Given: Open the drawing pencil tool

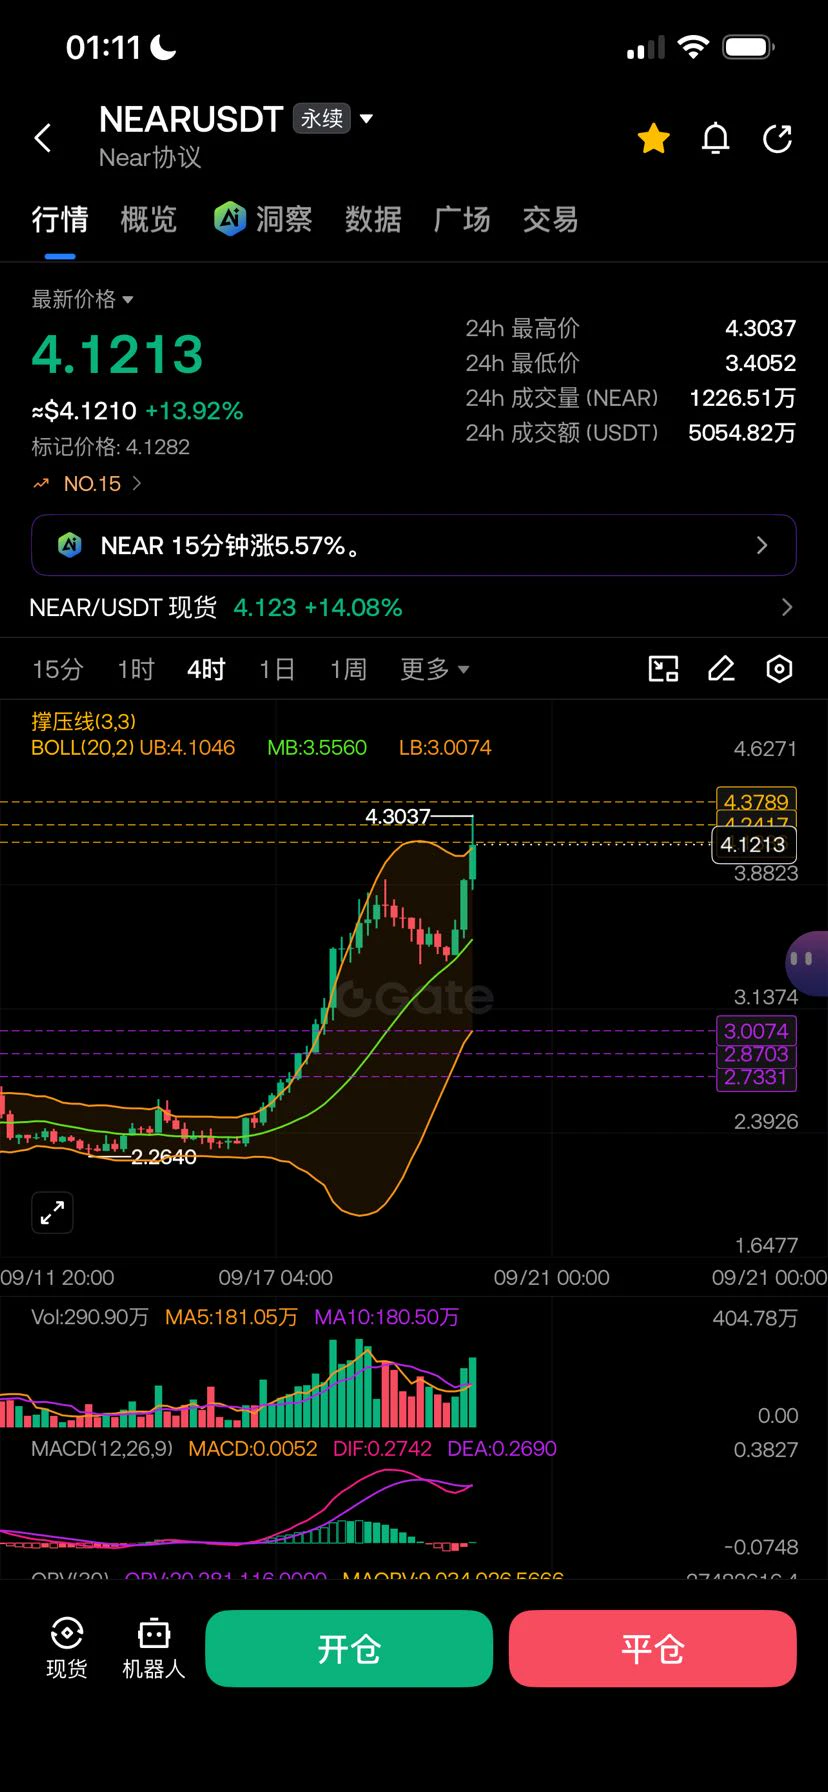Looking at the screenshot, I should (x=721, y=669).
